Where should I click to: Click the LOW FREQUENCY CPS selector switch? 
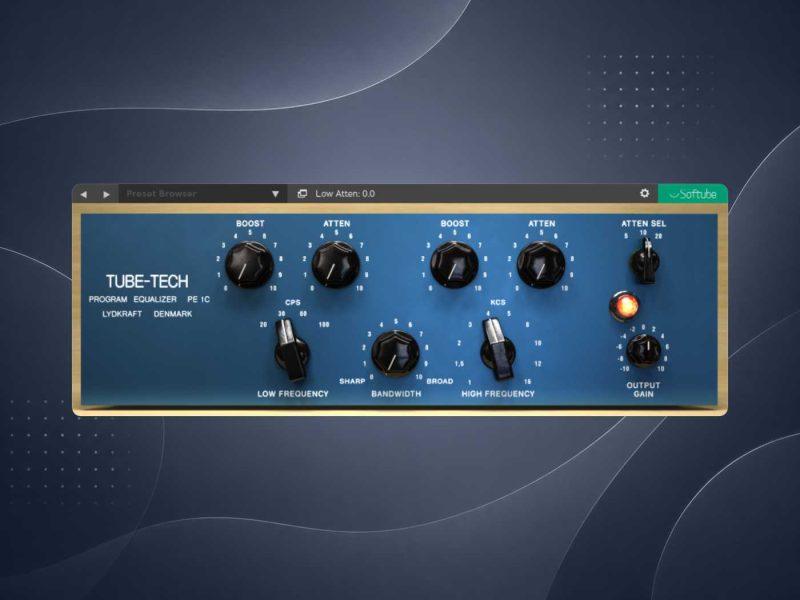click(291, 351)
